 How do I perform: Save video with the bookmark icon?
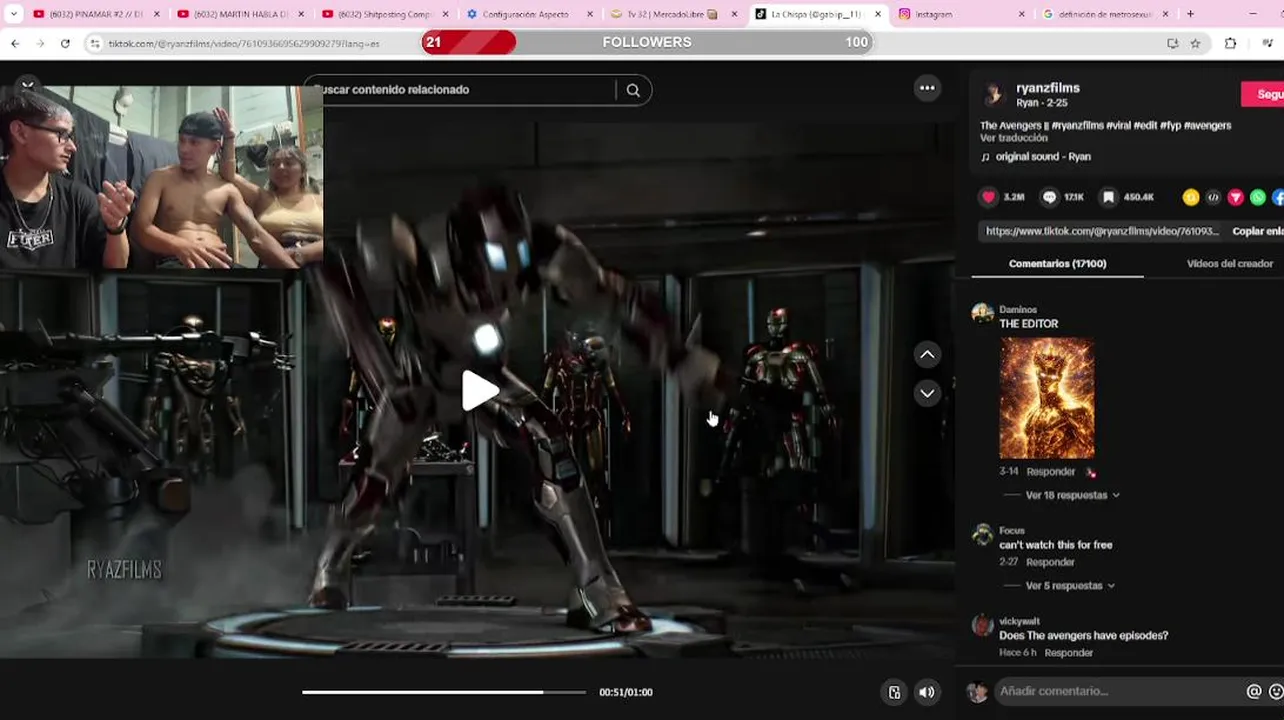point(1108,197)
